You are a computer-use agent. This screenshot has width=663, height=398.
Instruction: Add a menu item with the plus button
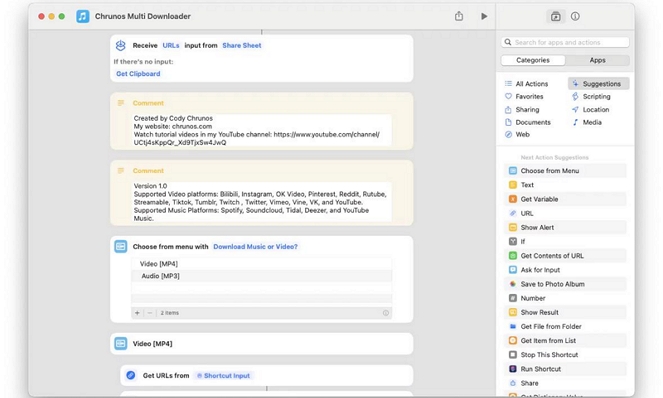coord(137,313)
